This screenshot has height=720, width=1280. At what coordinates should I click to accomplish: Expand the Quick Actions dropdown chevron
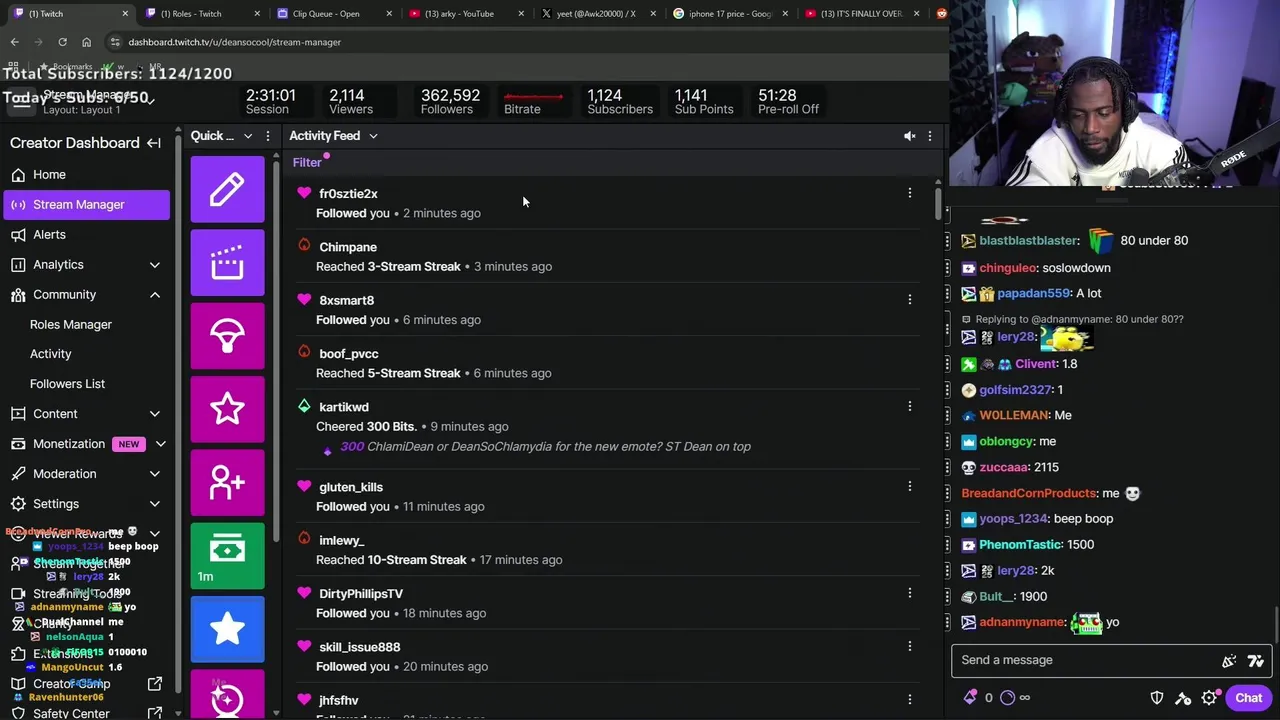coord(248,136)
